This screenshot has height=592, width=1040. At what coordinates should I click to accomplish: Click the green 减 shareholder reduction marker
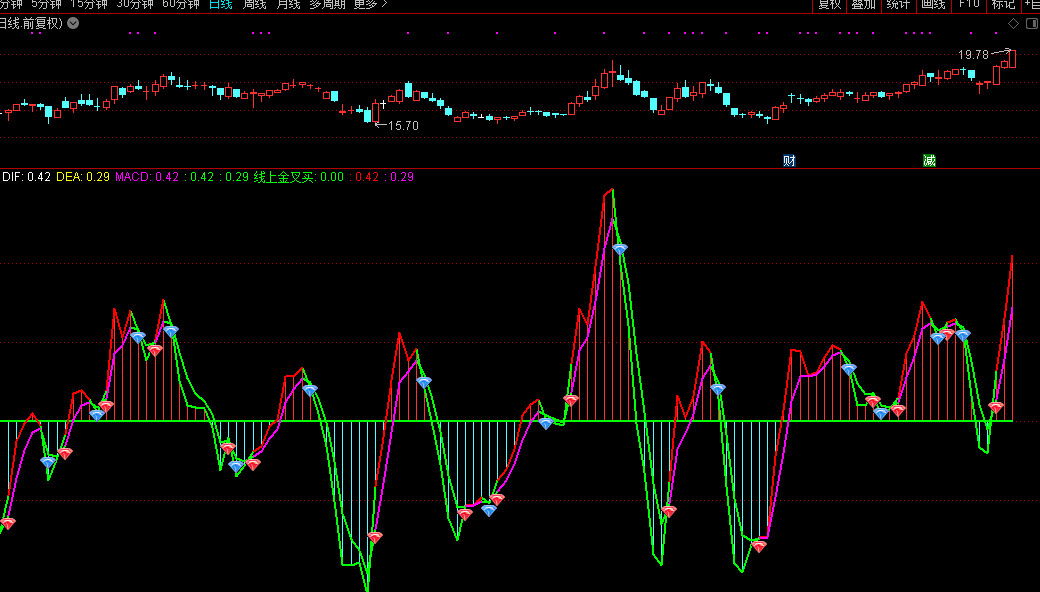click(x=929, y=160)
